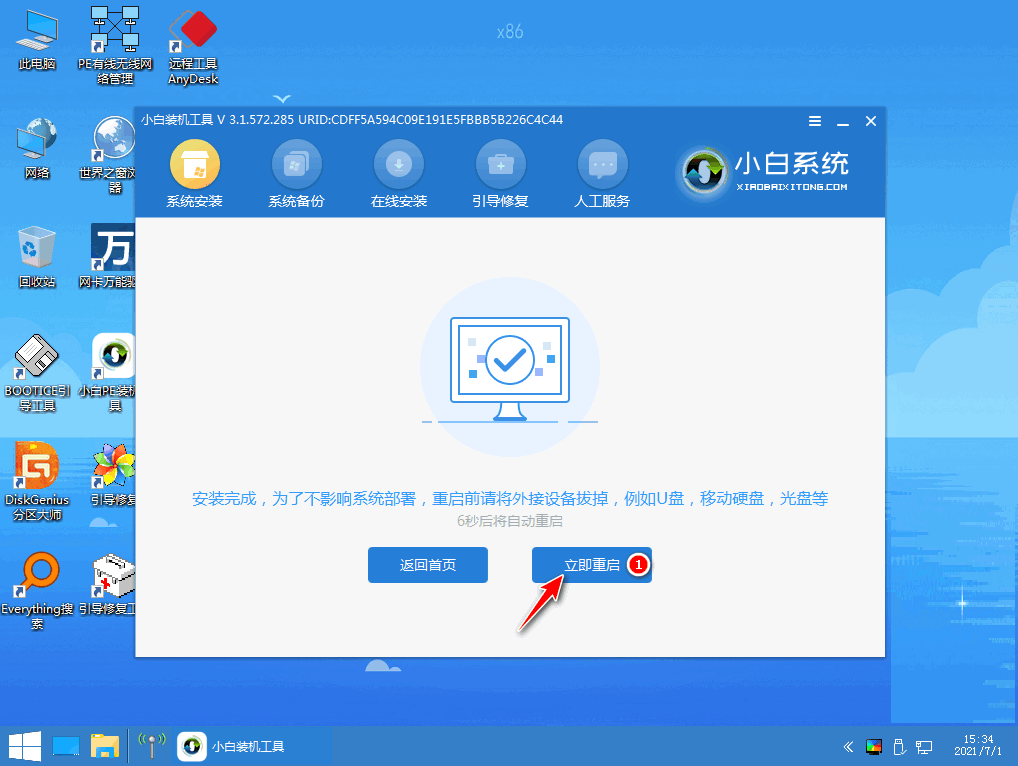Open the hamburger menu in the title bar
Screen dimensions: 1018x766
(x=815, y=121)
